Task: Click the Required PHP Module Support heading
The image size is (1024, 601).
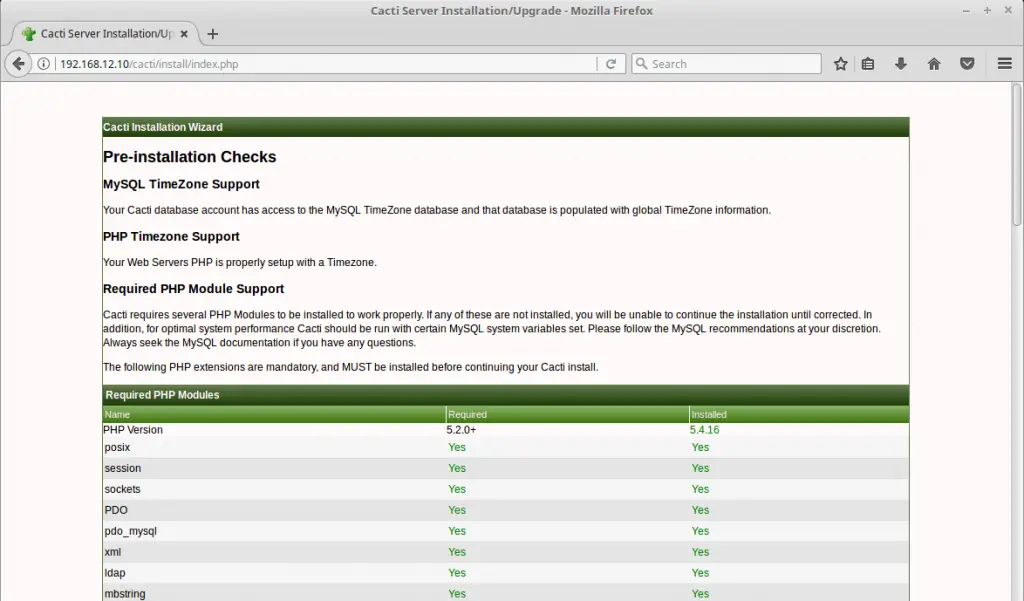Action: click(x=193, y=289)
